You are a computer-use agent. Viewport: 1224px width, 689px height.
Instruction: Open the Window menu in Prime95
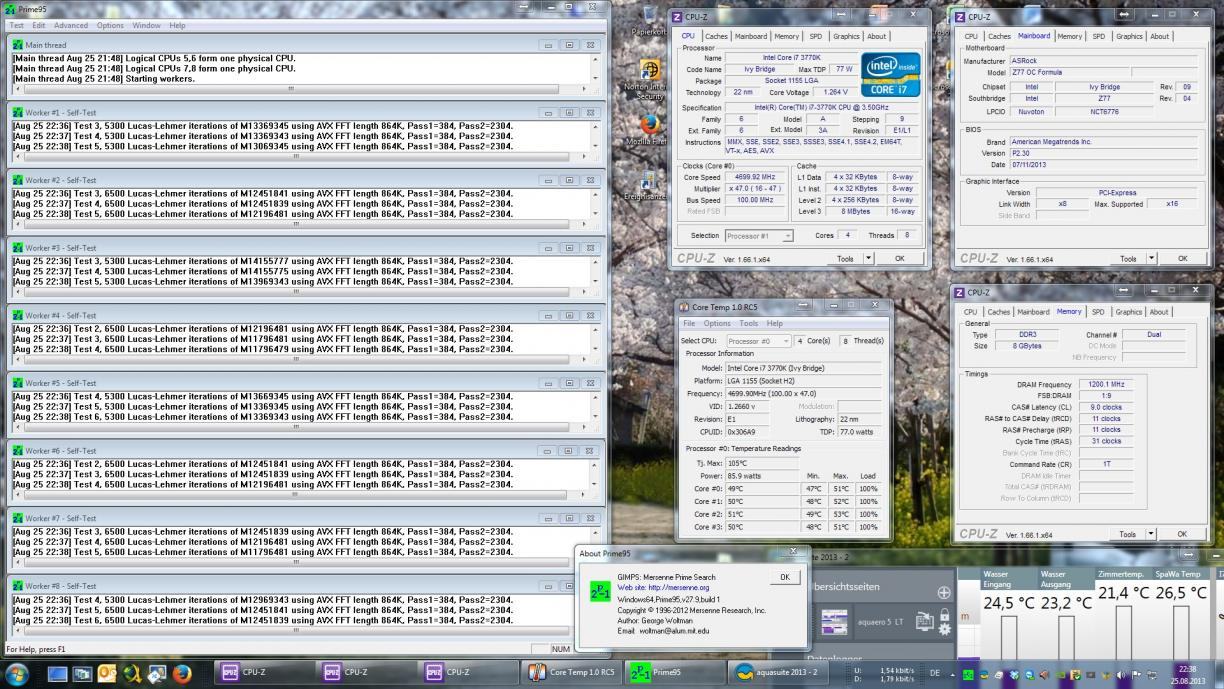click(146, 25)
